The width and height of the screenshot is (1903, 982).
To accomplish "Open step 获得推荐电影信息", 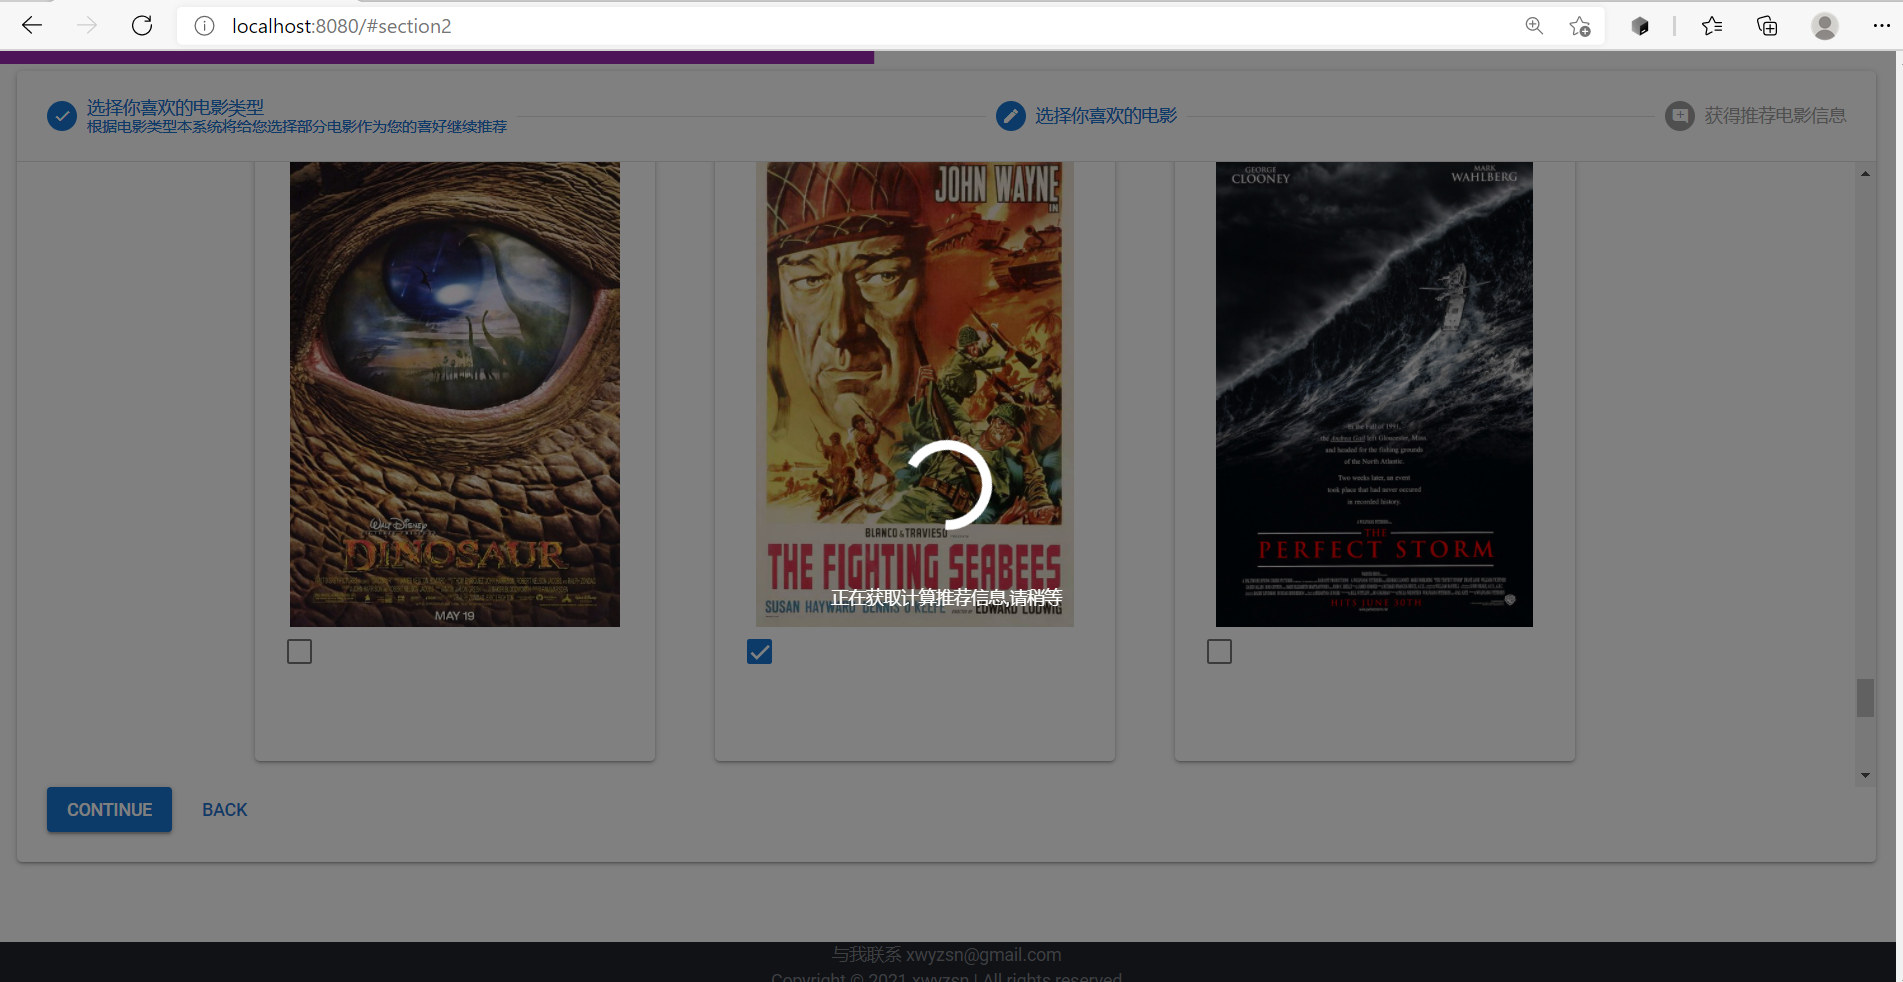I will click(1775, 116).
